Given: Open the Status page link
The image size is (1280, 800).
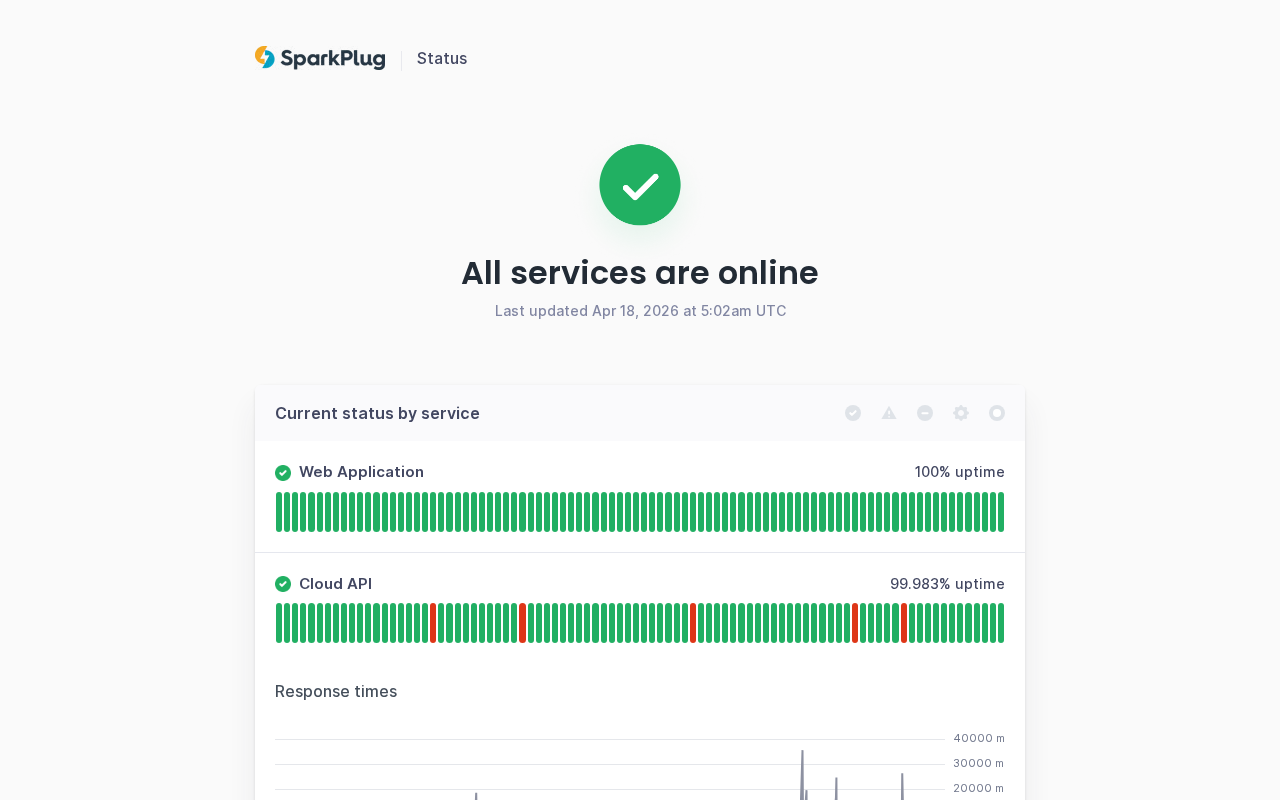Looking at the screenshot, I should (442, 58).
